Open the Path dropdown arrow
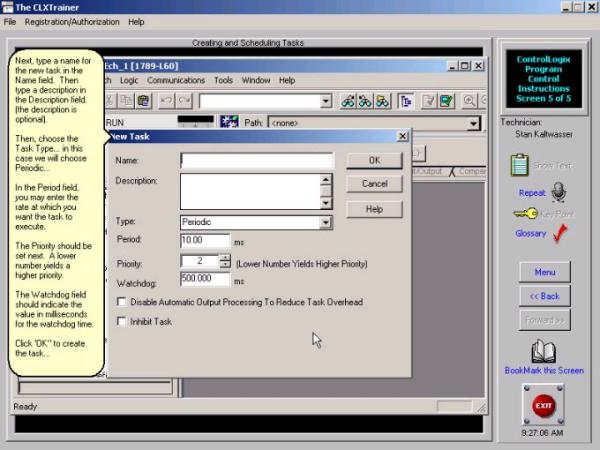The image size is (600, 450). (x=473, y=123)
